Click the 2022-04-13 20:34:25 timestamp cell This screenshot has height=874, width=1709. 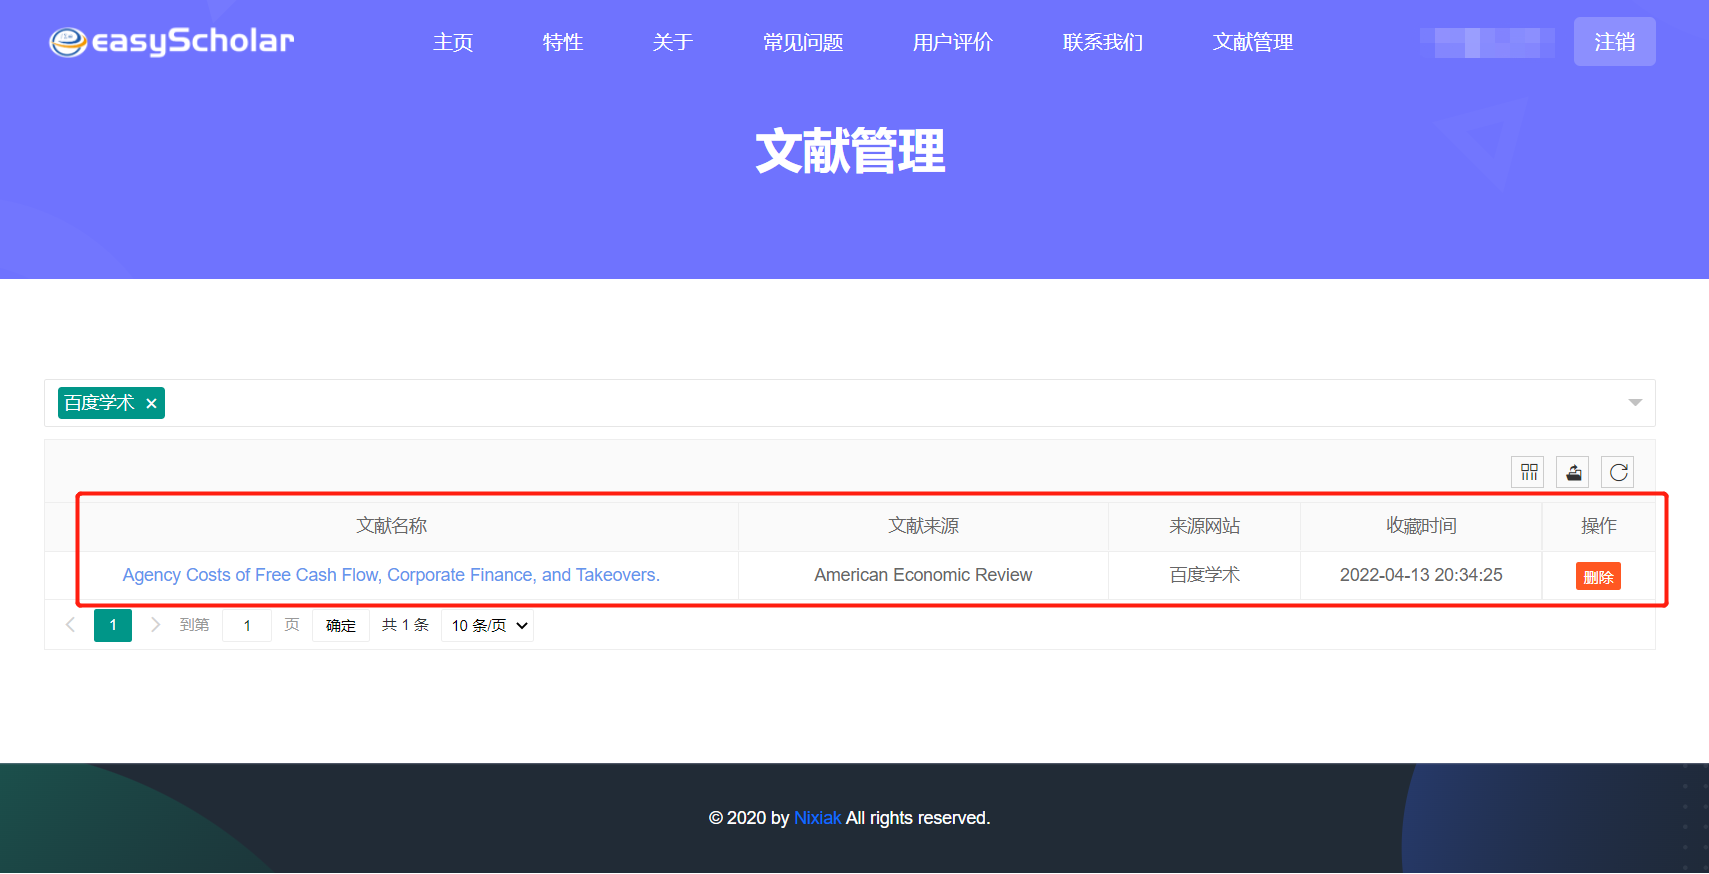[1421, 575]
